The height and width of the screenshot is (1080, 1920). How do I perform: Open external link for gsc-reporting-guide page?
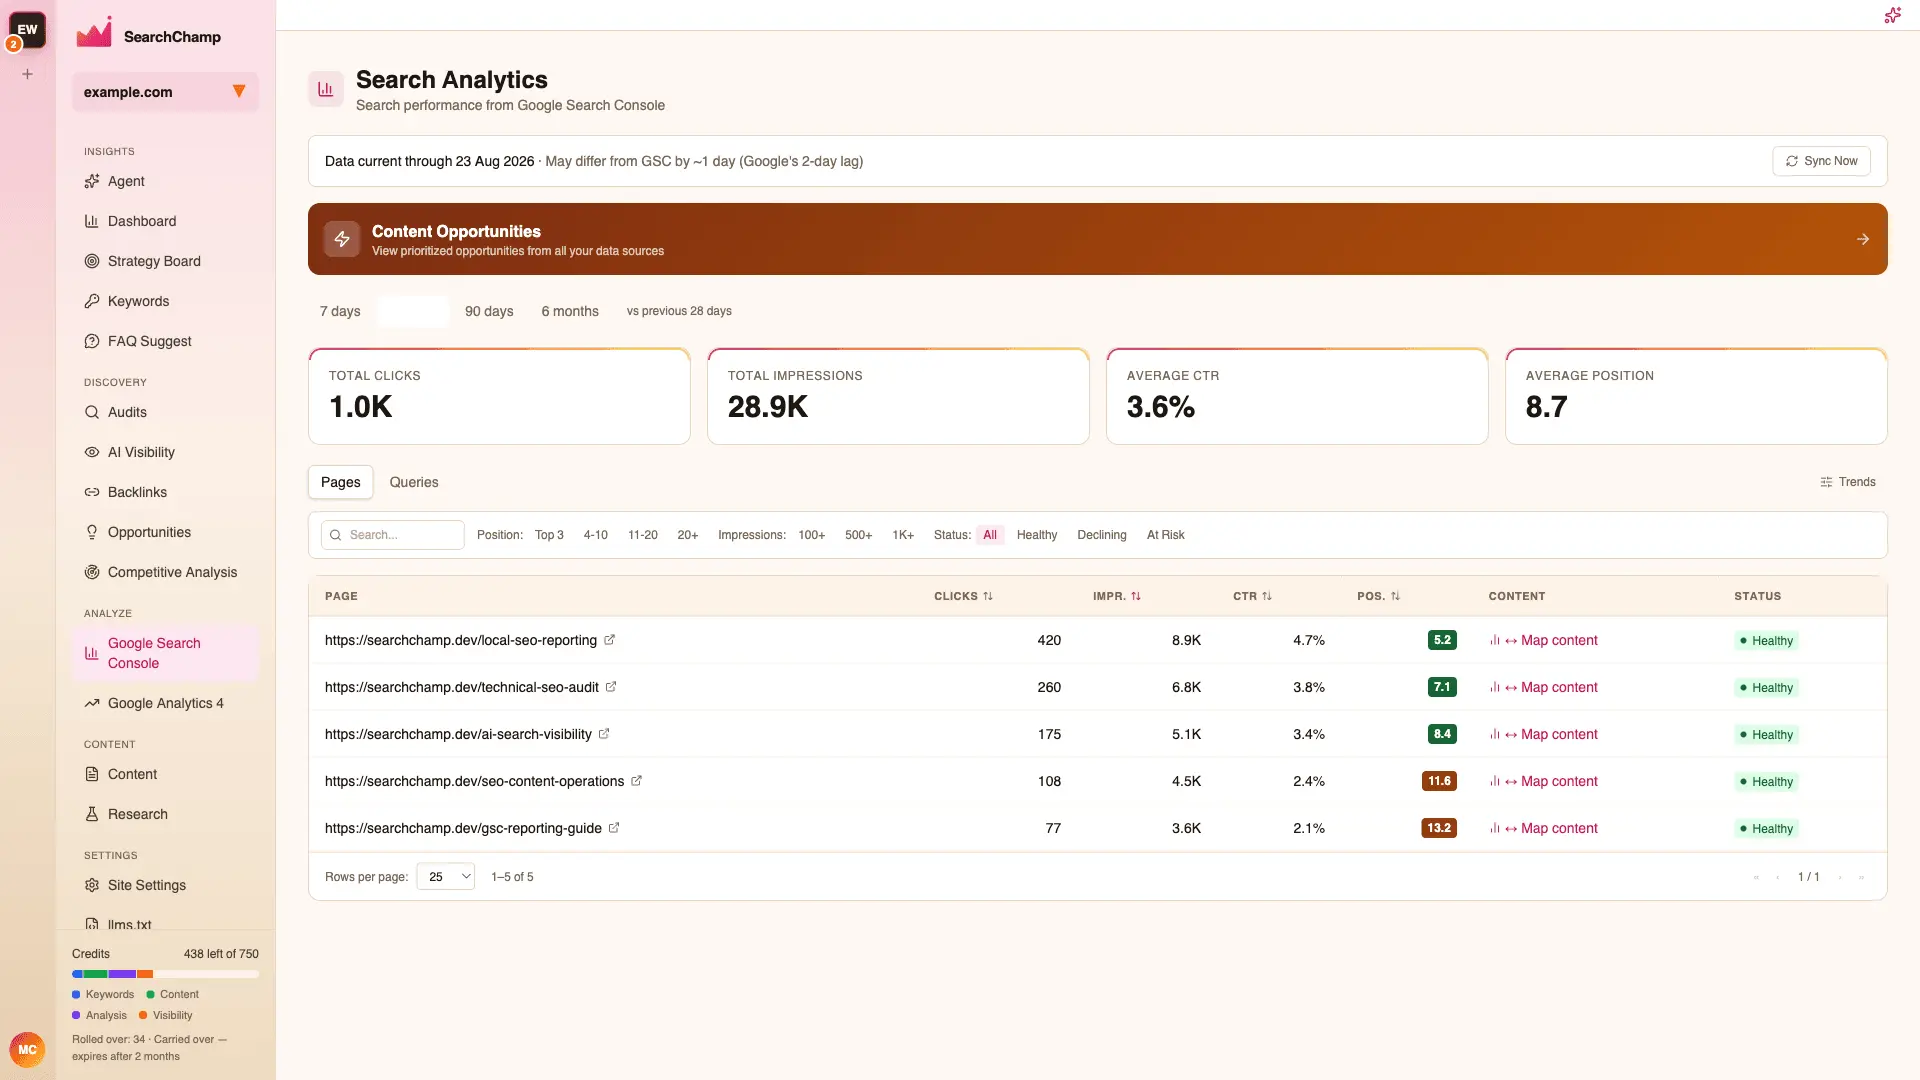click(614, 828)
